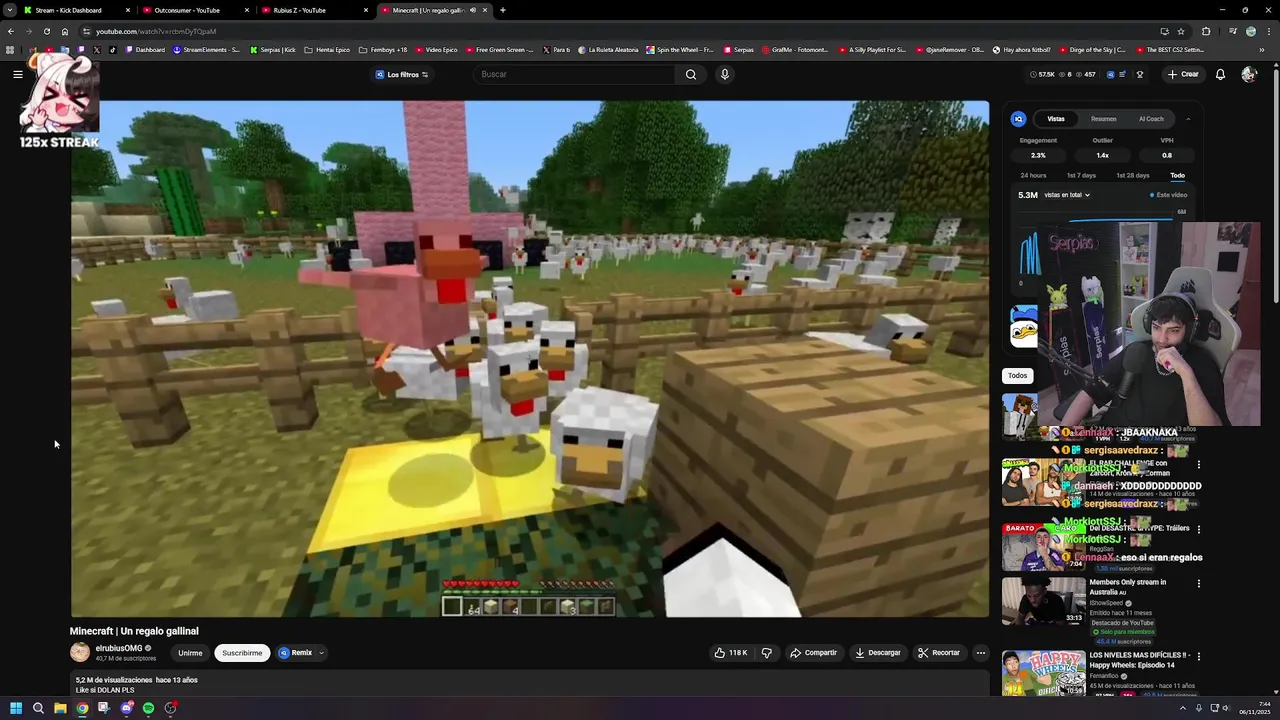Click the Minecraft video player
The height and width of the screenshot is (720, 1280).
[530, 359]
